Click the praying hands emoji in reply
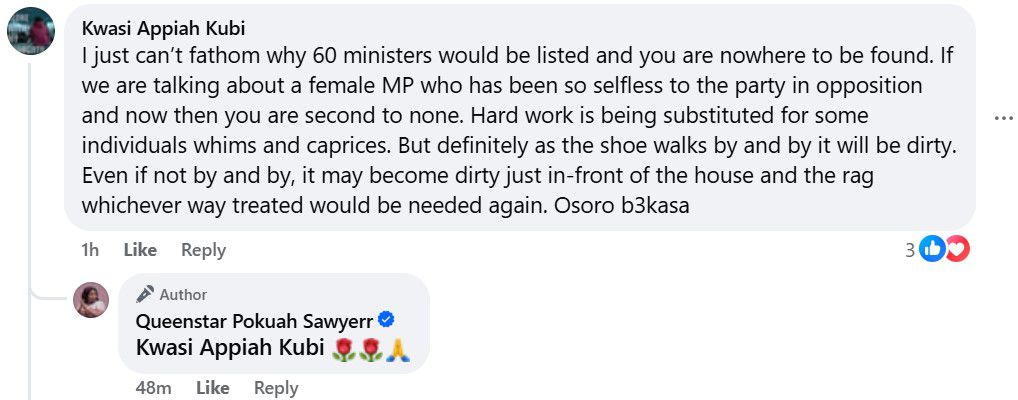This screenshot has height=400, width=1018. pyautogui.click(x=397, y=349)
